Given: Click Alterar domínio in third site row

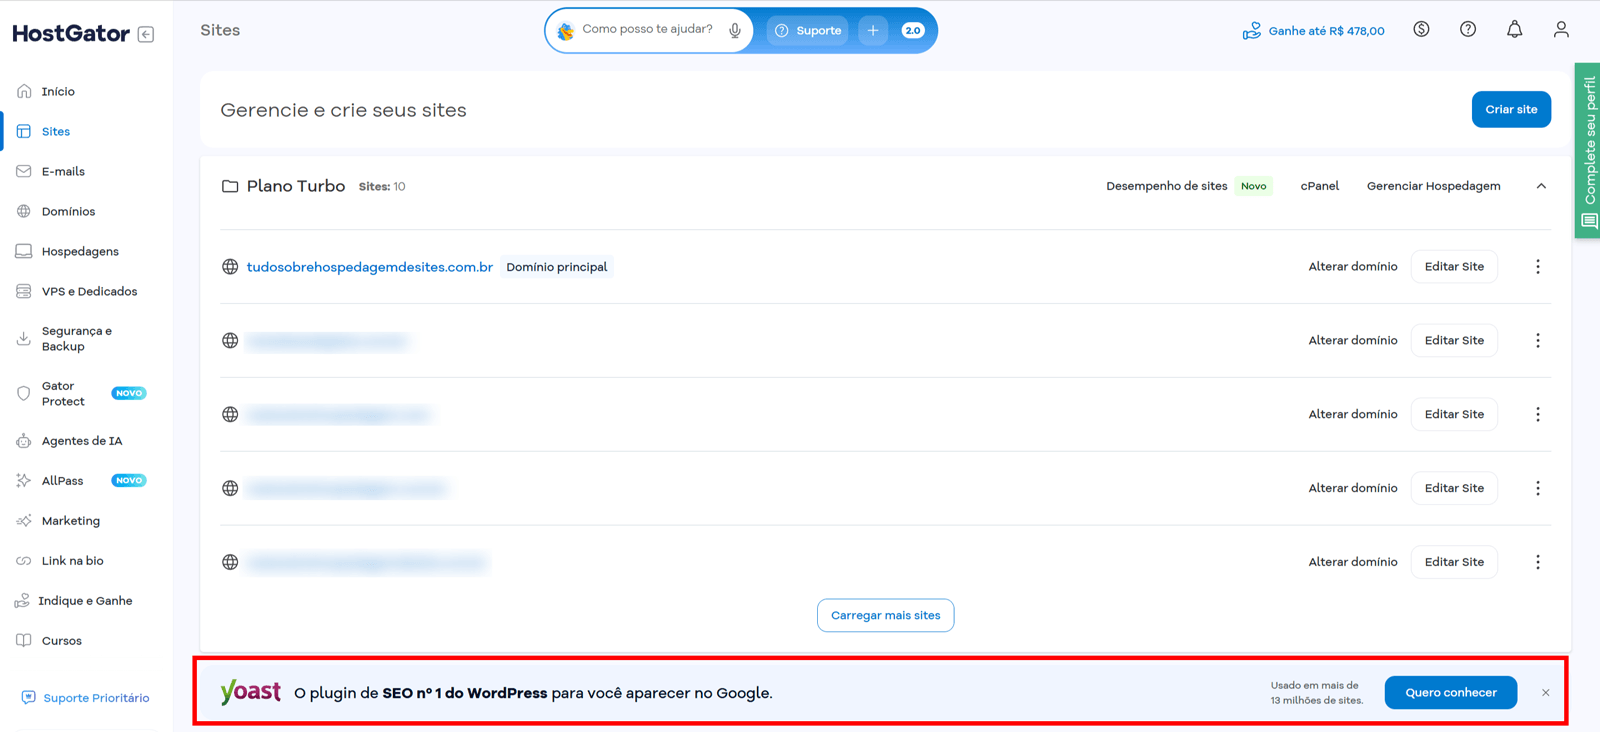Looking at the screenshot, I should pos(1353,414).
